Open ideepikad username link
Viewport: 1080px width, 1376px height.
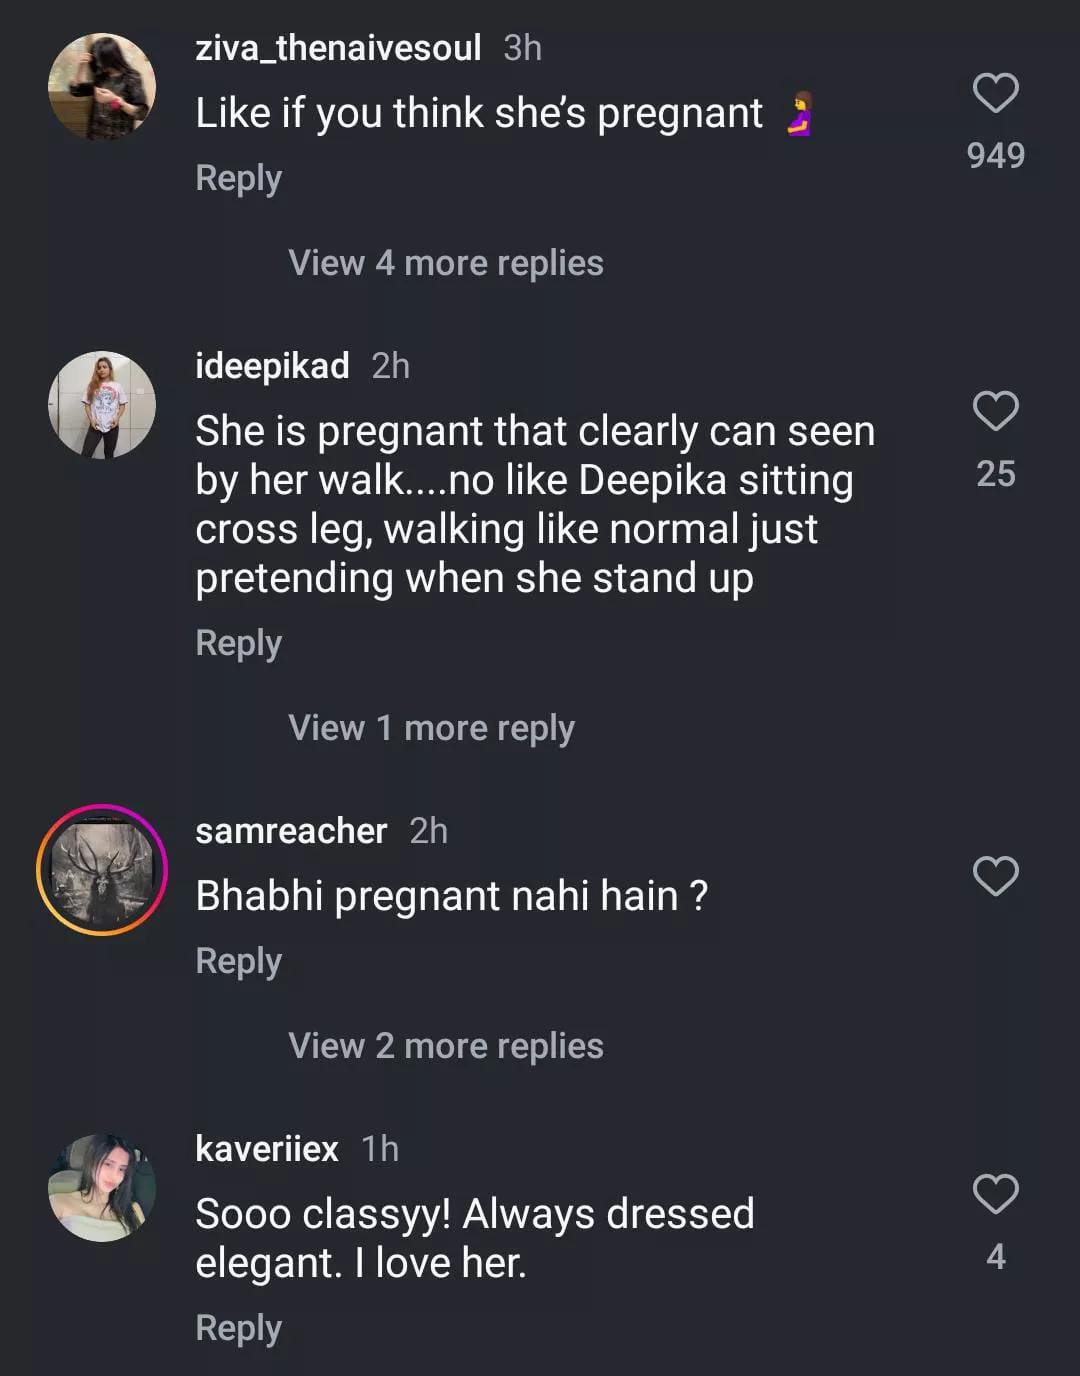(272, 366)
